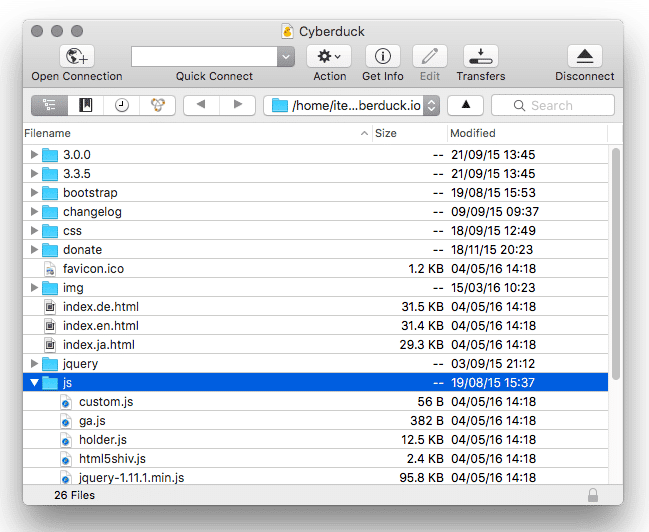Click the html5shiv.js file icon
This screenshot has width=649, height=532.
point(65,459)
